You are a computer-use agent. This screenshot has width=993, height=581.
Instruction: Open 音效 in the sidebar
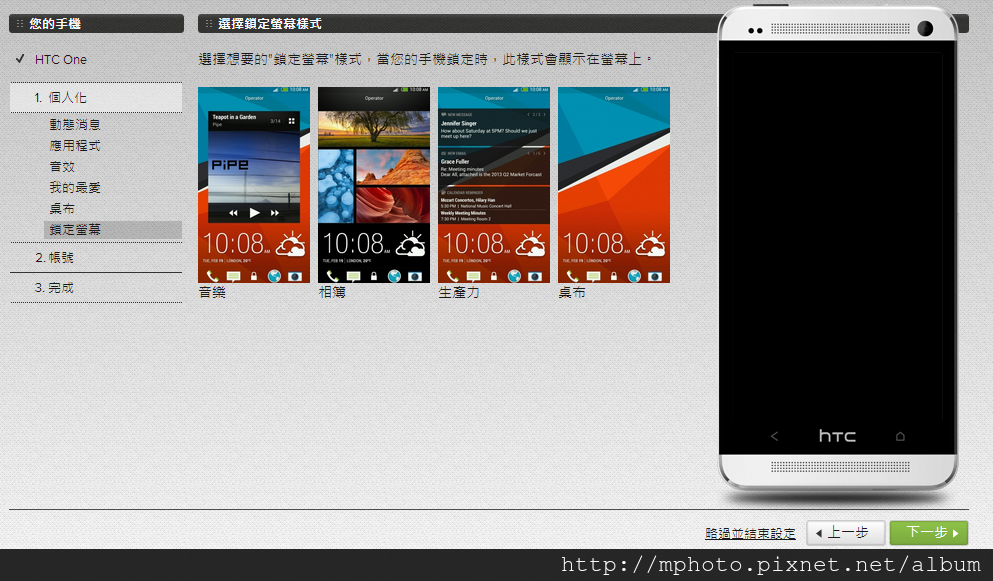(62, 167)
